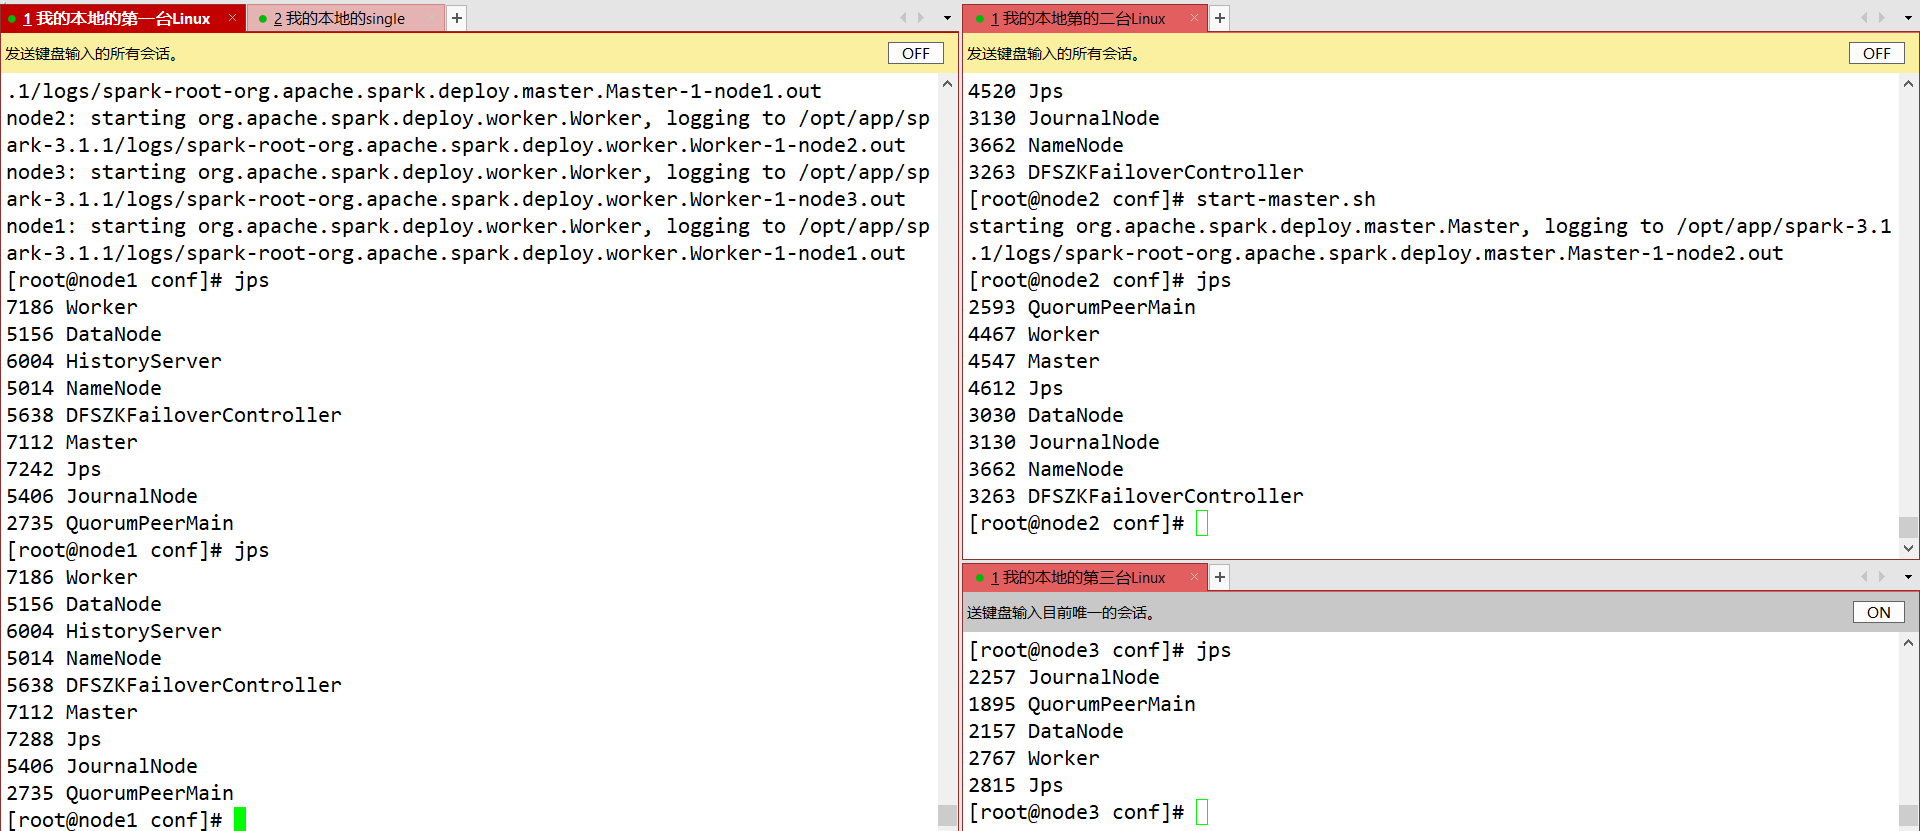
Task: Toggle ON broadcast button in node3 pane
Action: [x=1879, y=612]
